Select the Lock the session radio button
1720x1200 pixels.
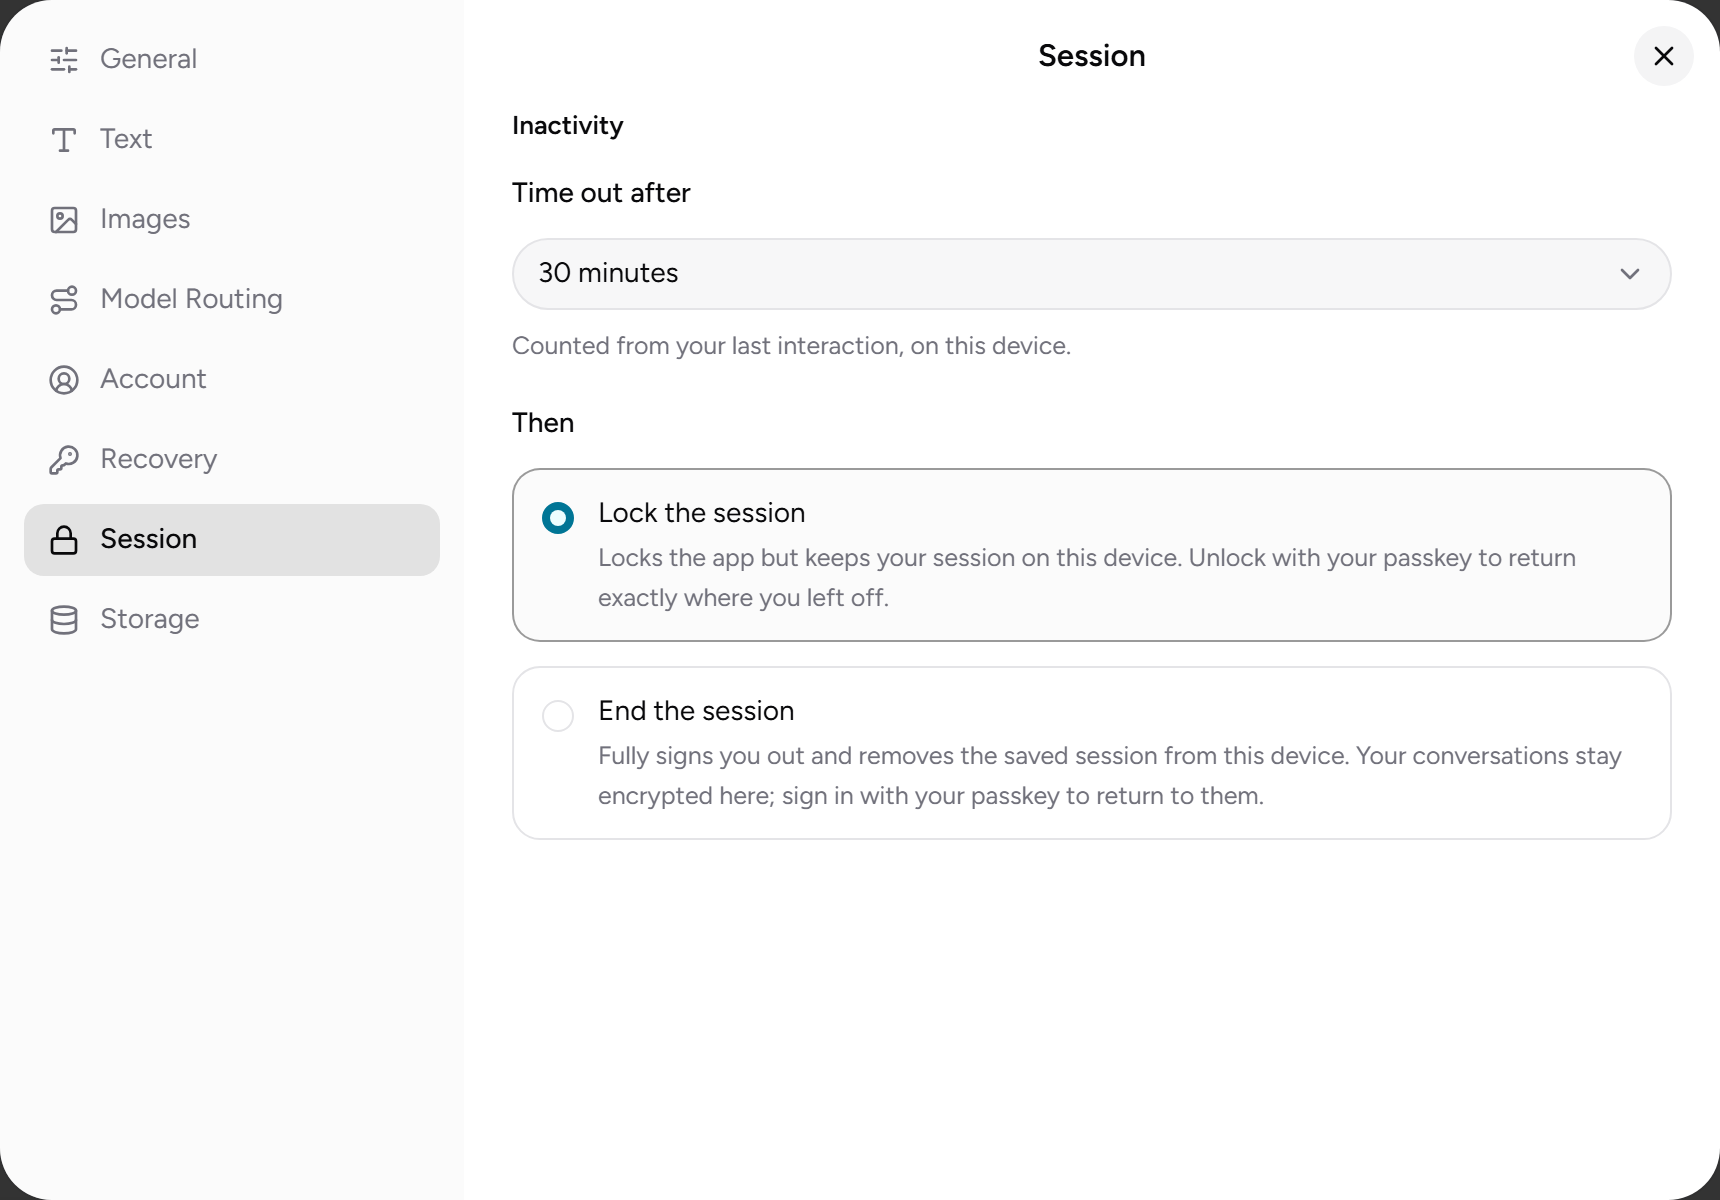click(558, 518)
